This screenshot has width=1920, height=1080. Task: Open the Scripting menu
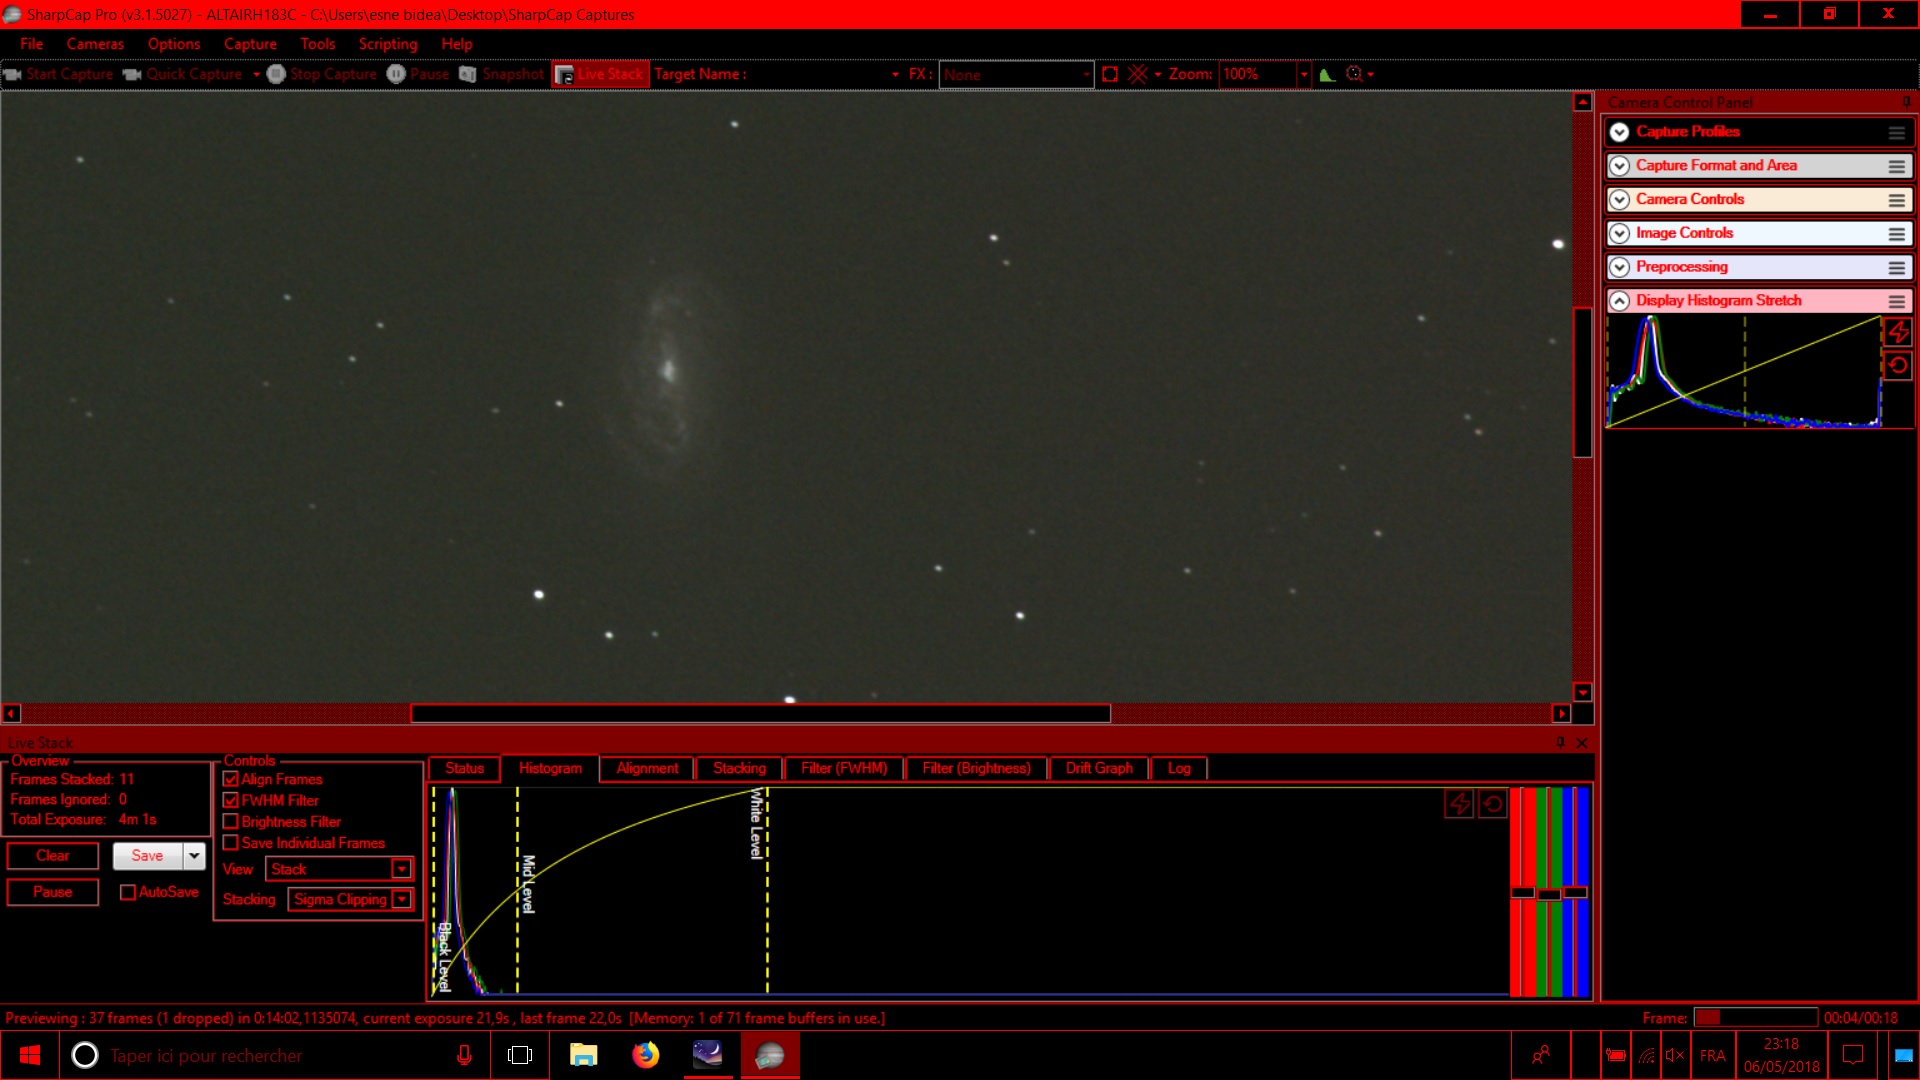pos(388,44)
